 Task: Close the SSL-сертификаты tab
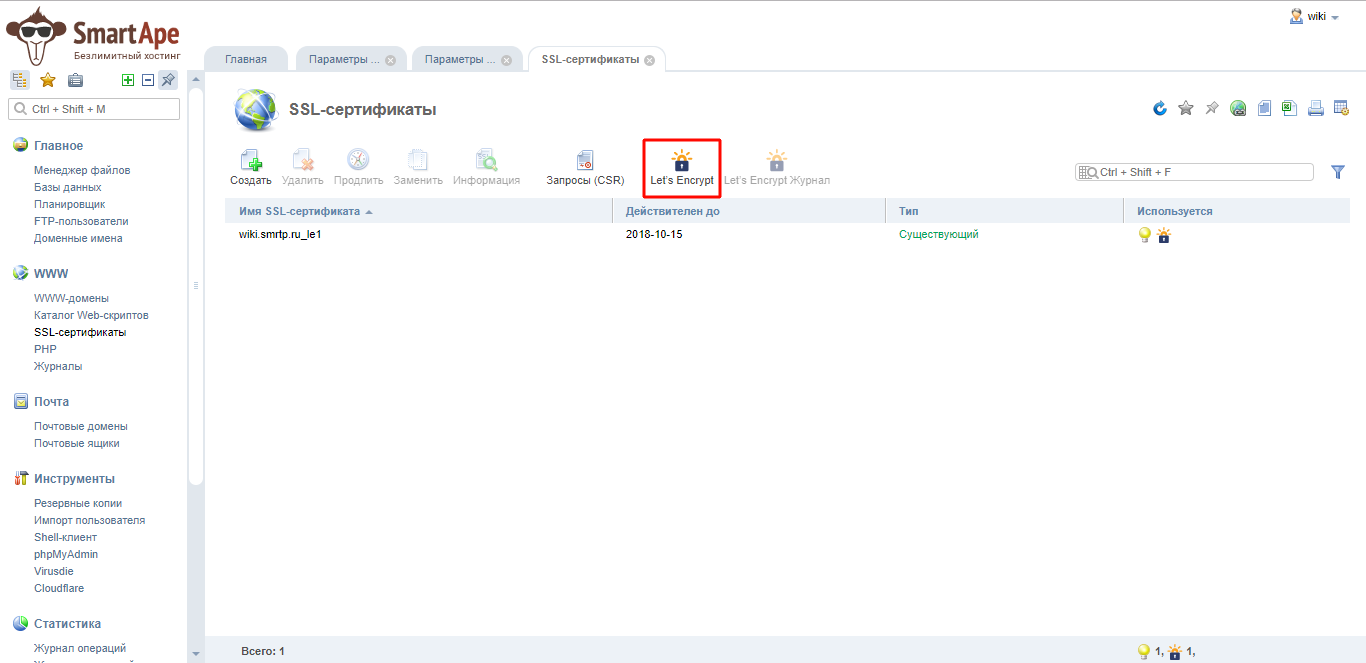point(649,60)
